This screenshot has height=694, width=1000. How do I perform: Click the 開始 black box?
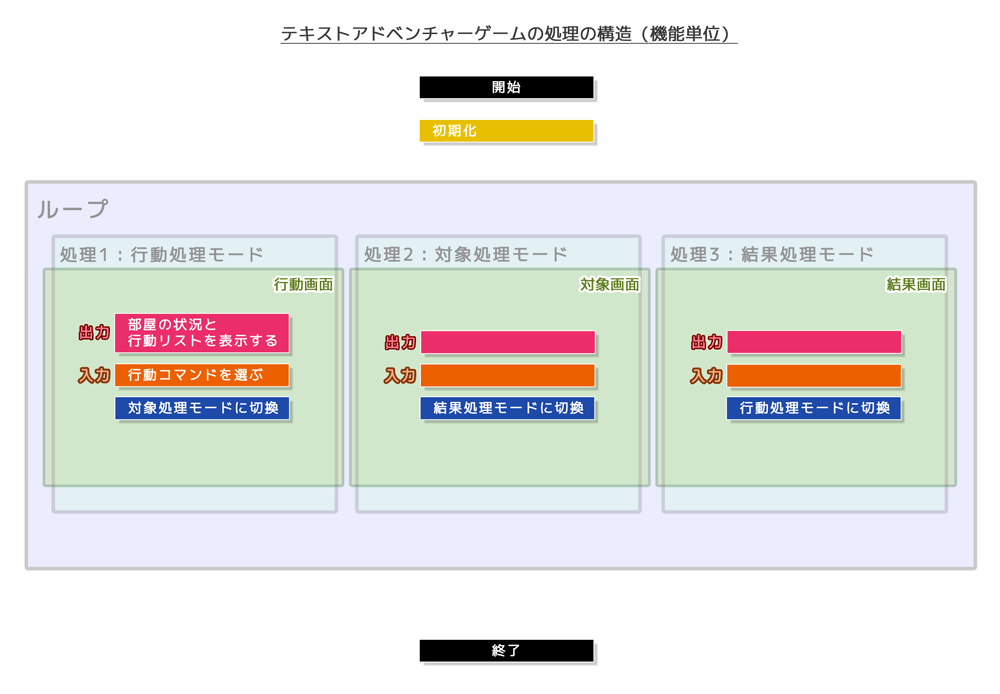[506, 87]
